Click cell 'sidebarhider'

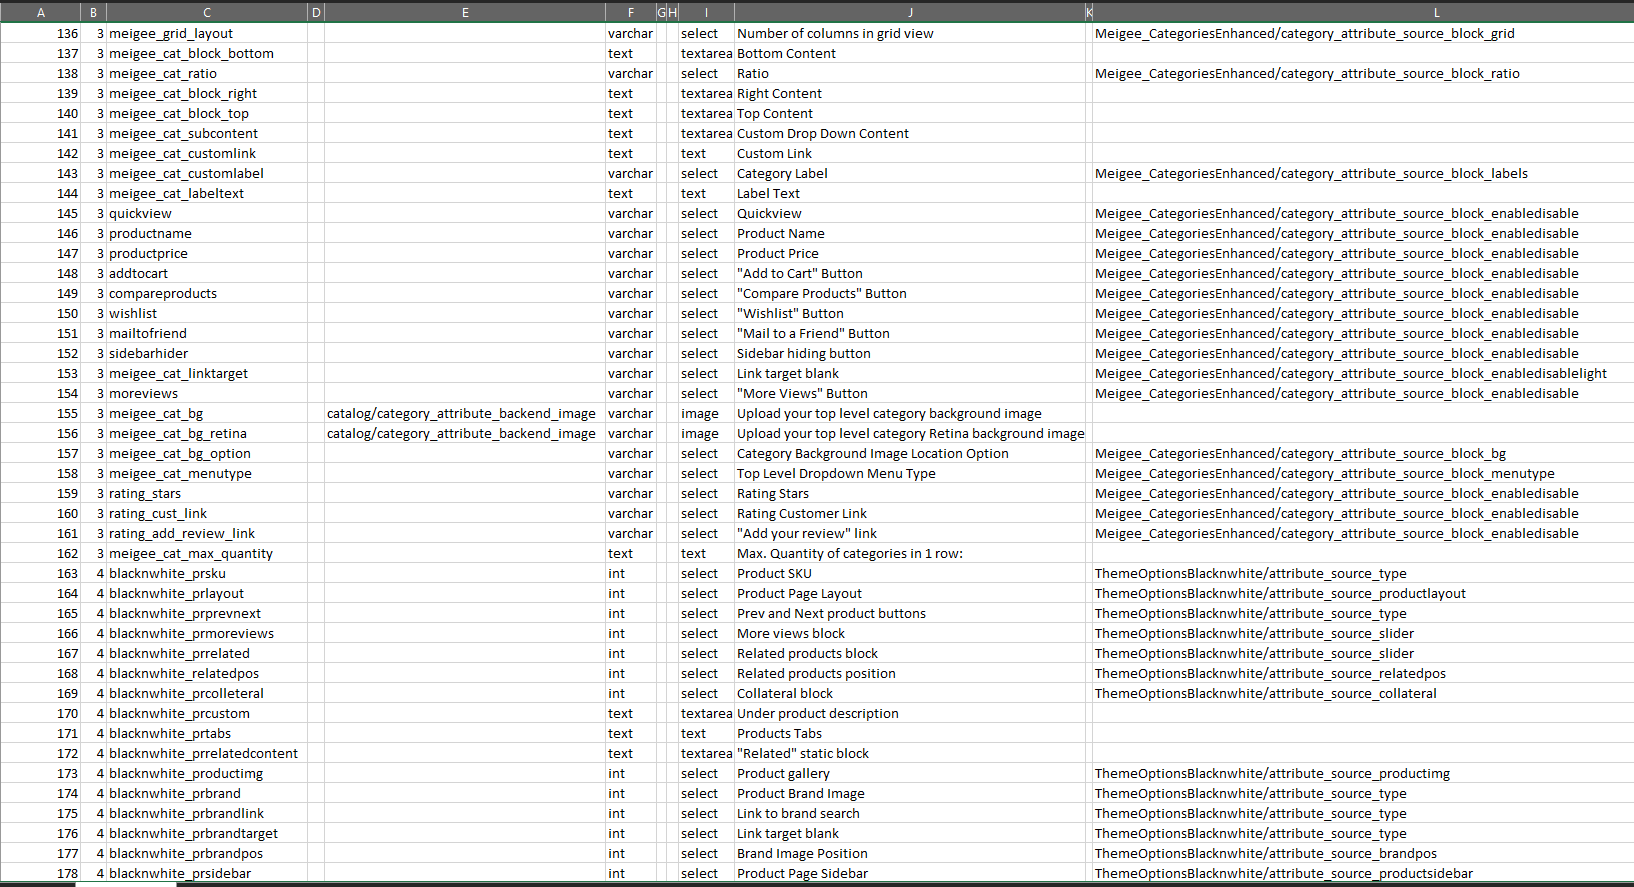point(206,353)
